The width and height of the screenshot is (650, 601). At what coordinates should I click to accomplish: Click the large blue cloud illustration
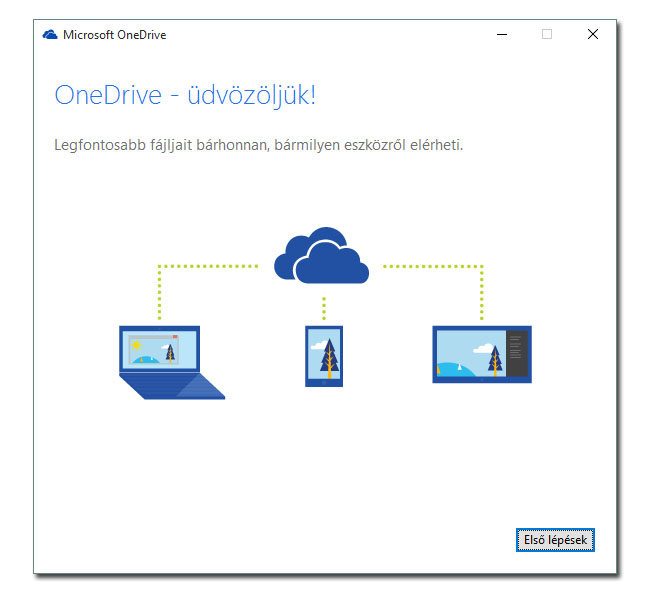[323, 258]
